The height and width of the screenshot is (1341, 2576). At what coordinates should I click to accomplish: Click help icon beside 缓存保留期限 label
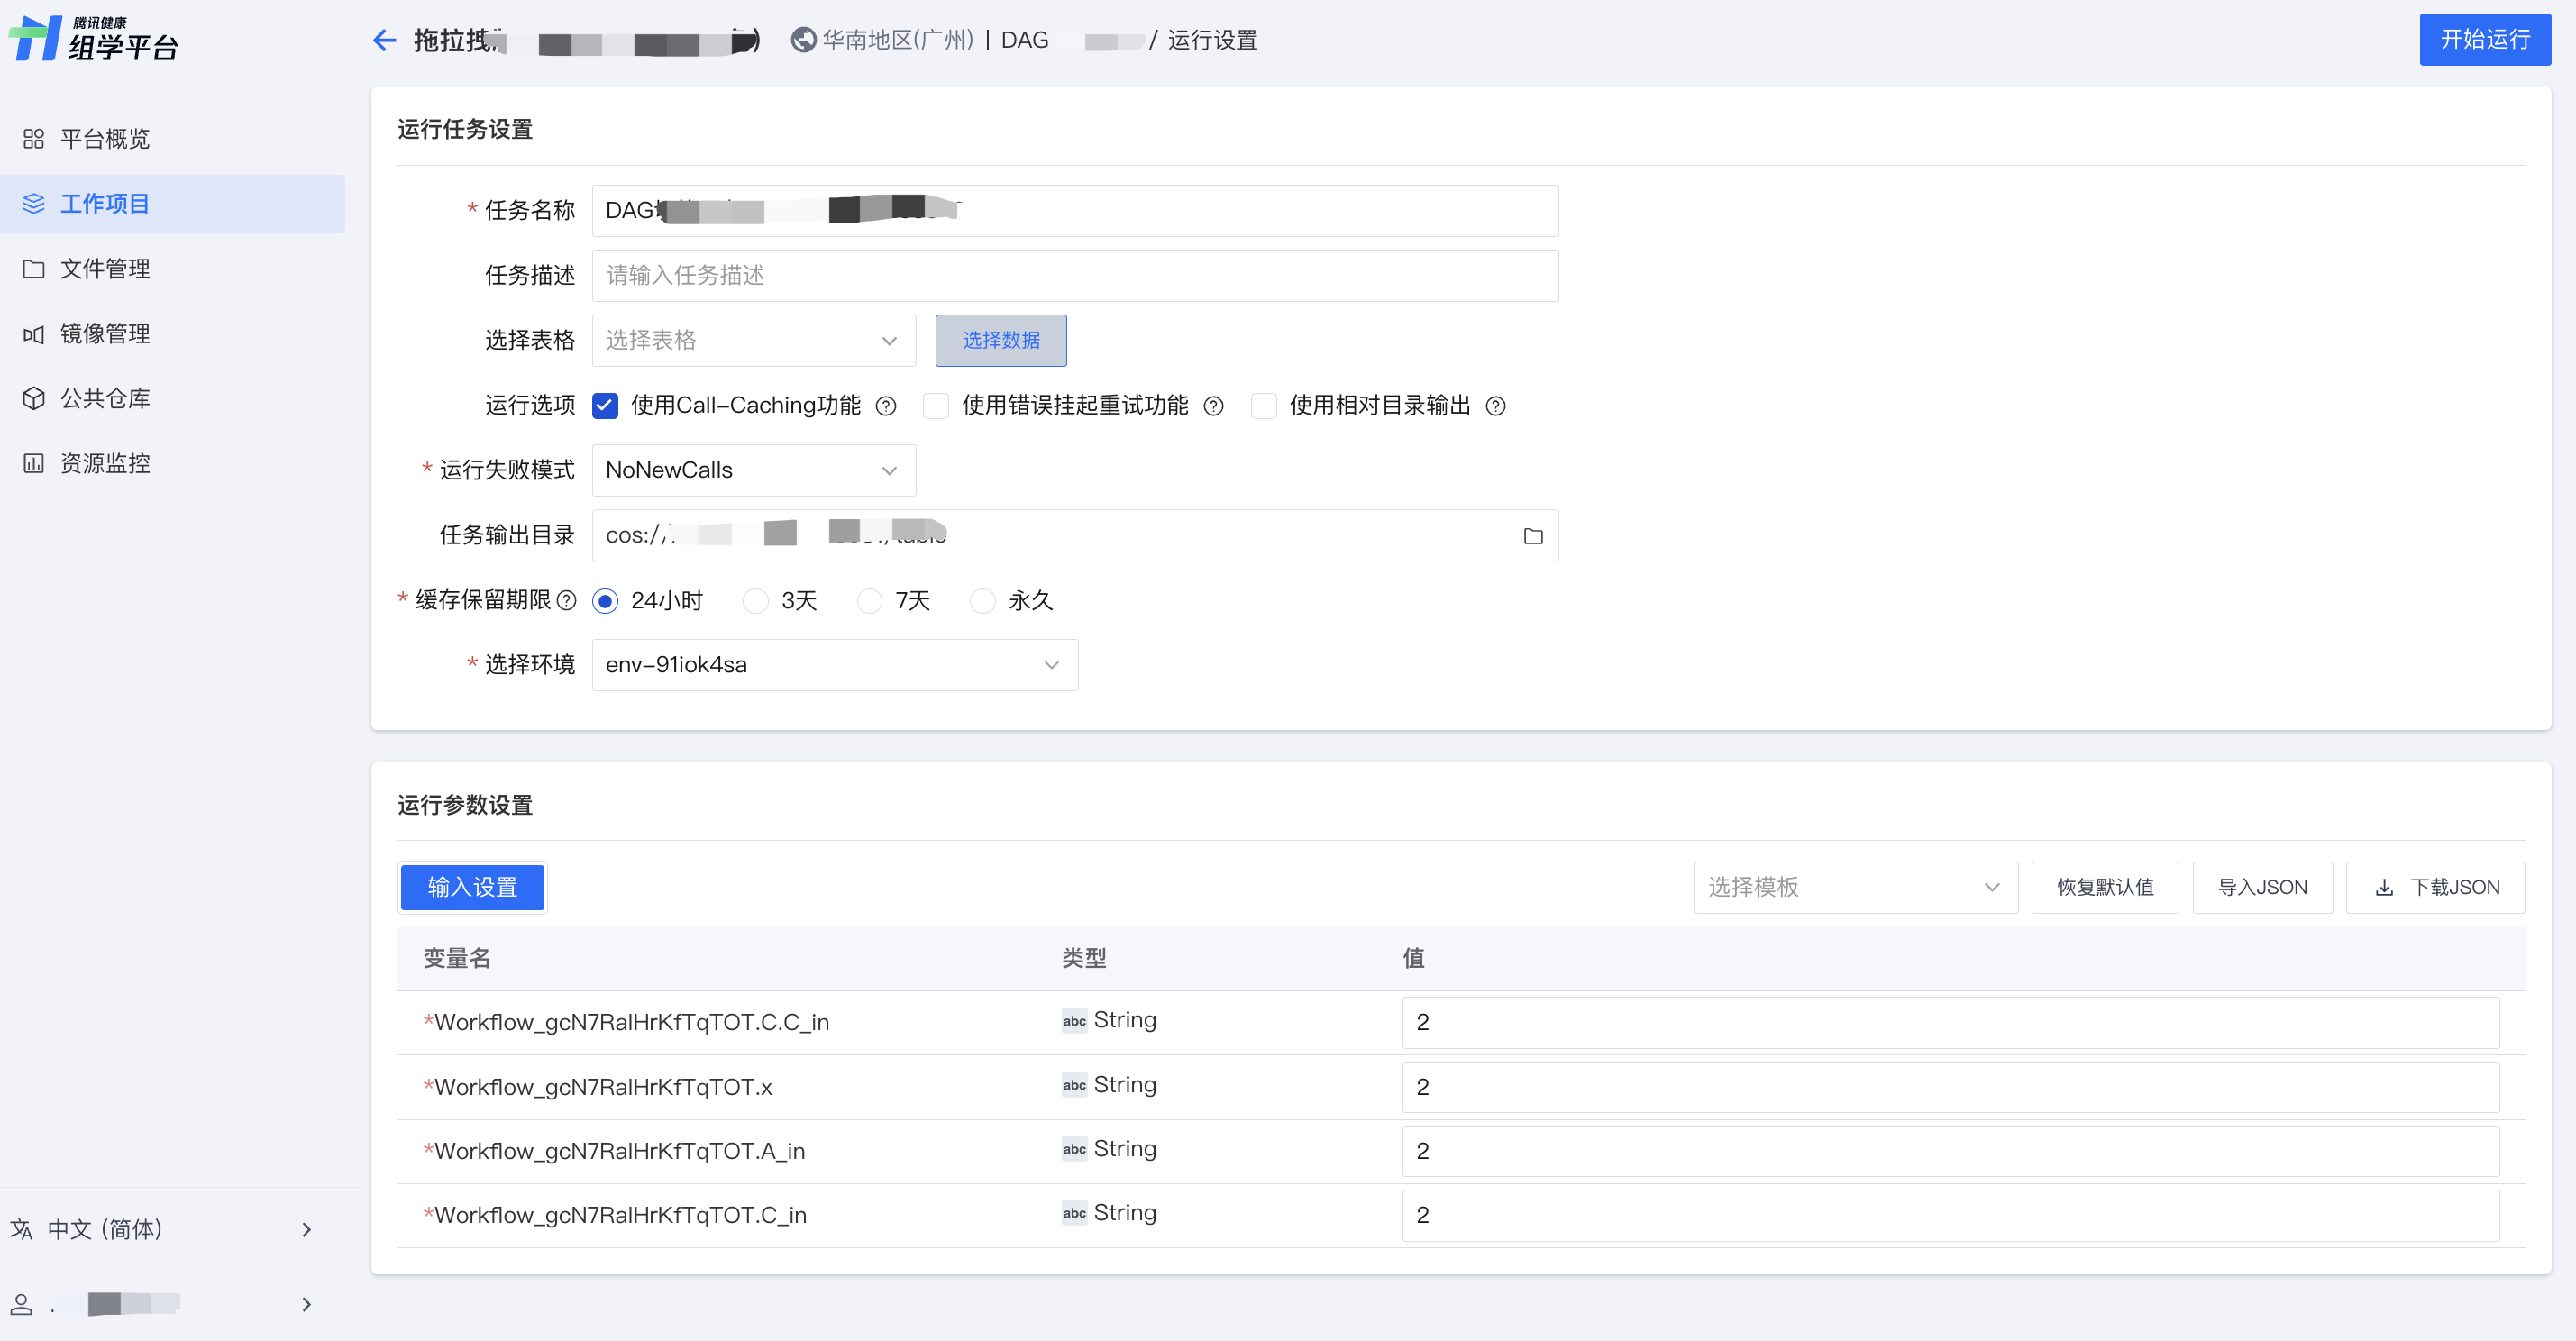(x=566, y=600)
